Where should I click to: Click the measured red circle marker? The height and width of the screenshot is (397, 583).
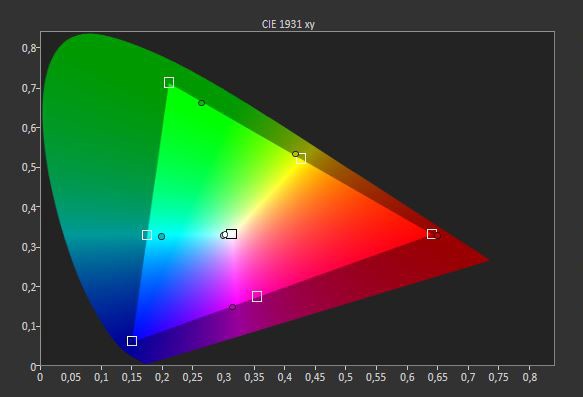click(437, 236)
